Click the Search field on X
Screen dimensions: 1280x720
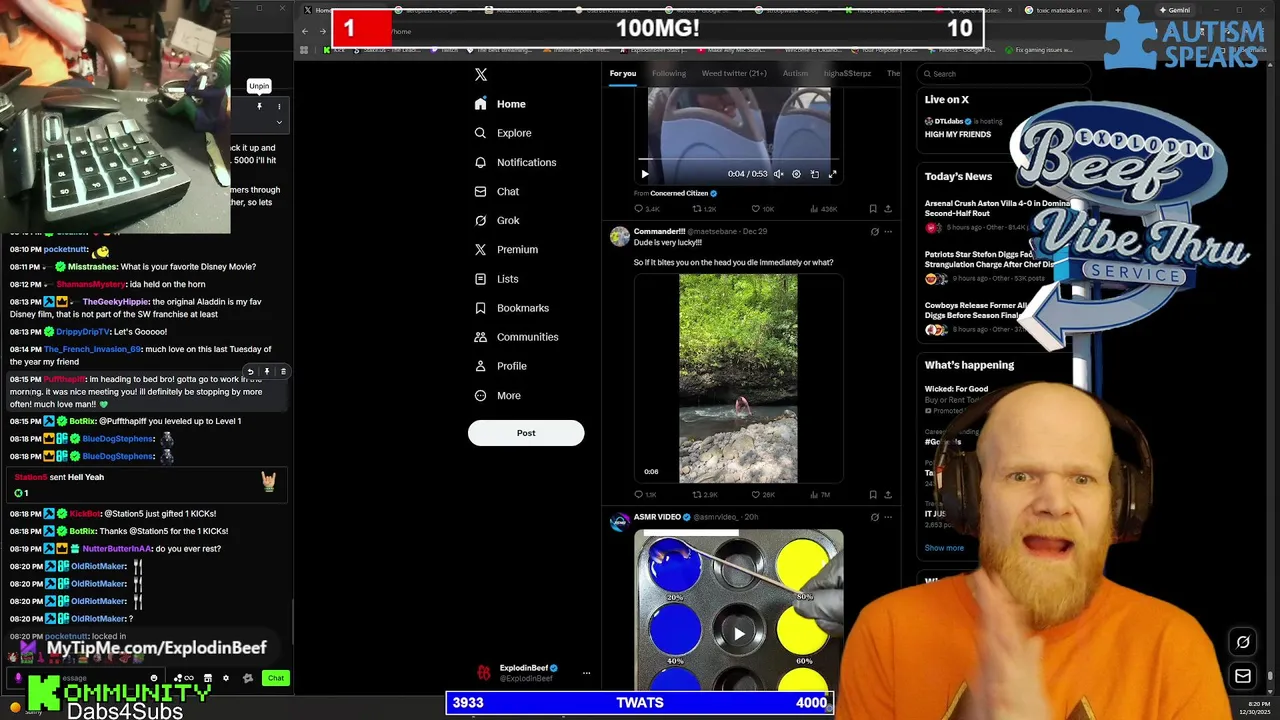point(1002,73)
